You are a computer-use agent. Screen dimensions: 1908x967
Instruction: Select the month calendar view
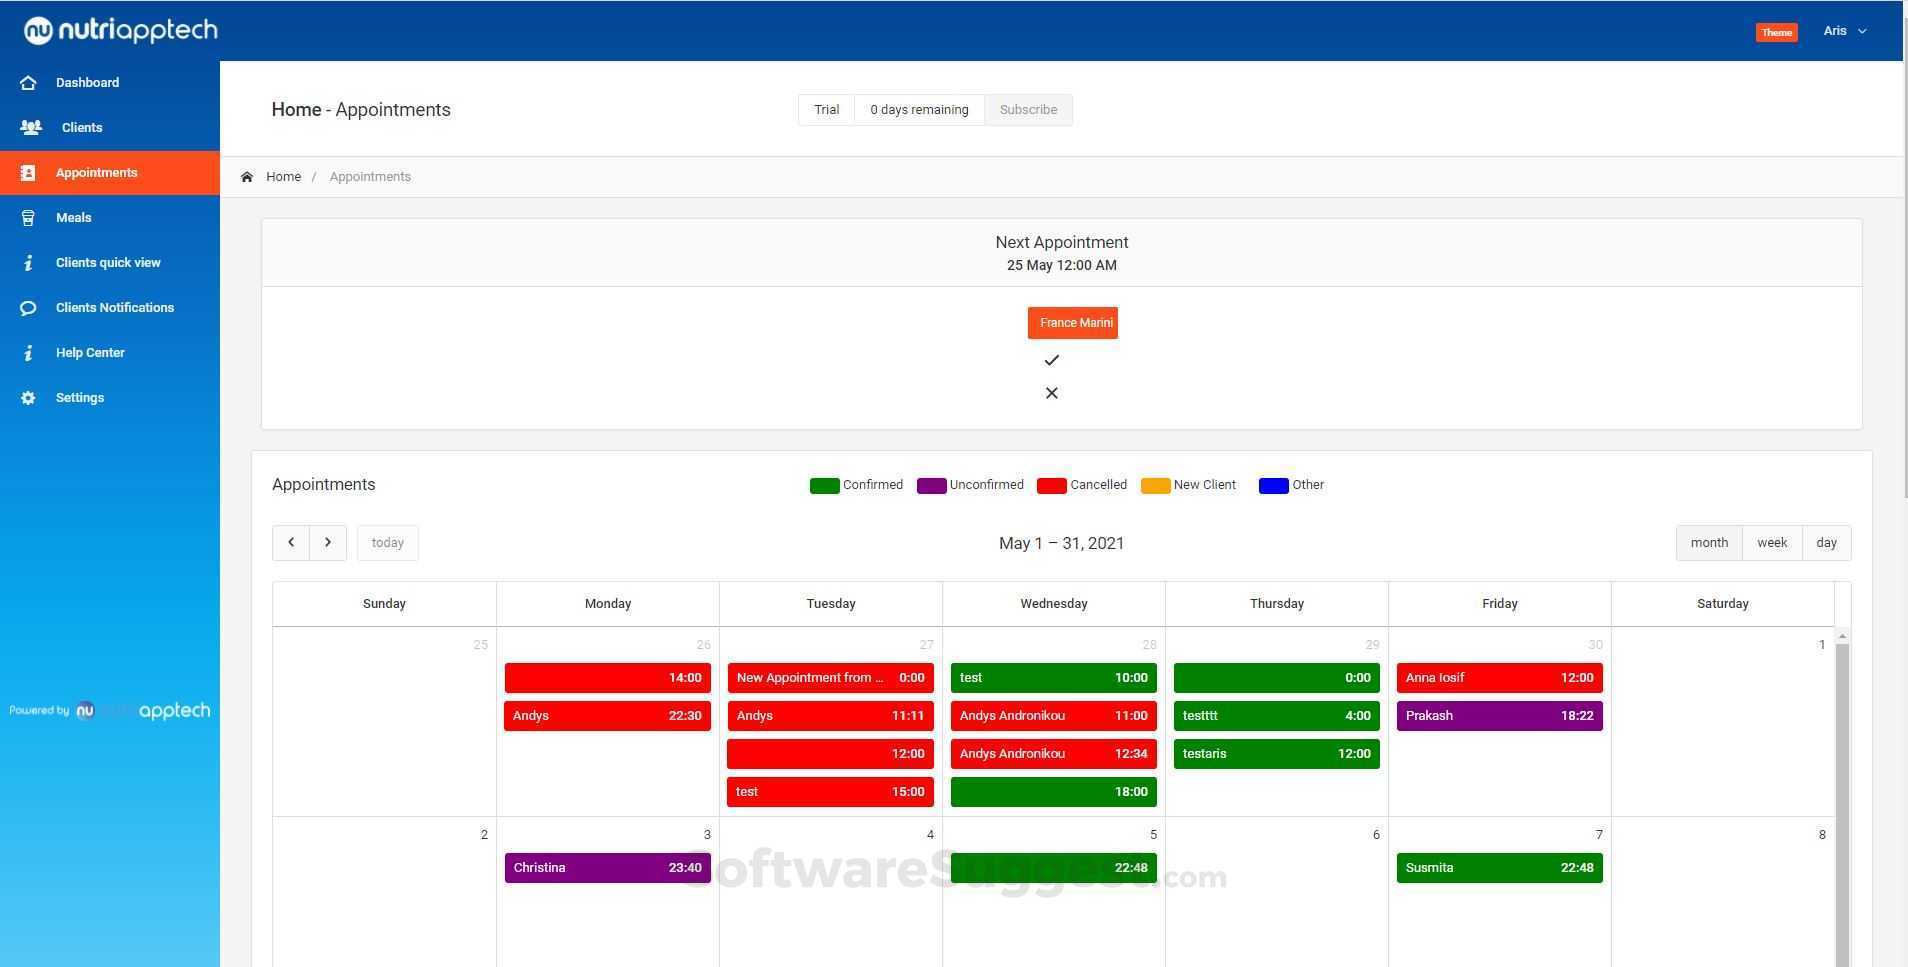1709,543
